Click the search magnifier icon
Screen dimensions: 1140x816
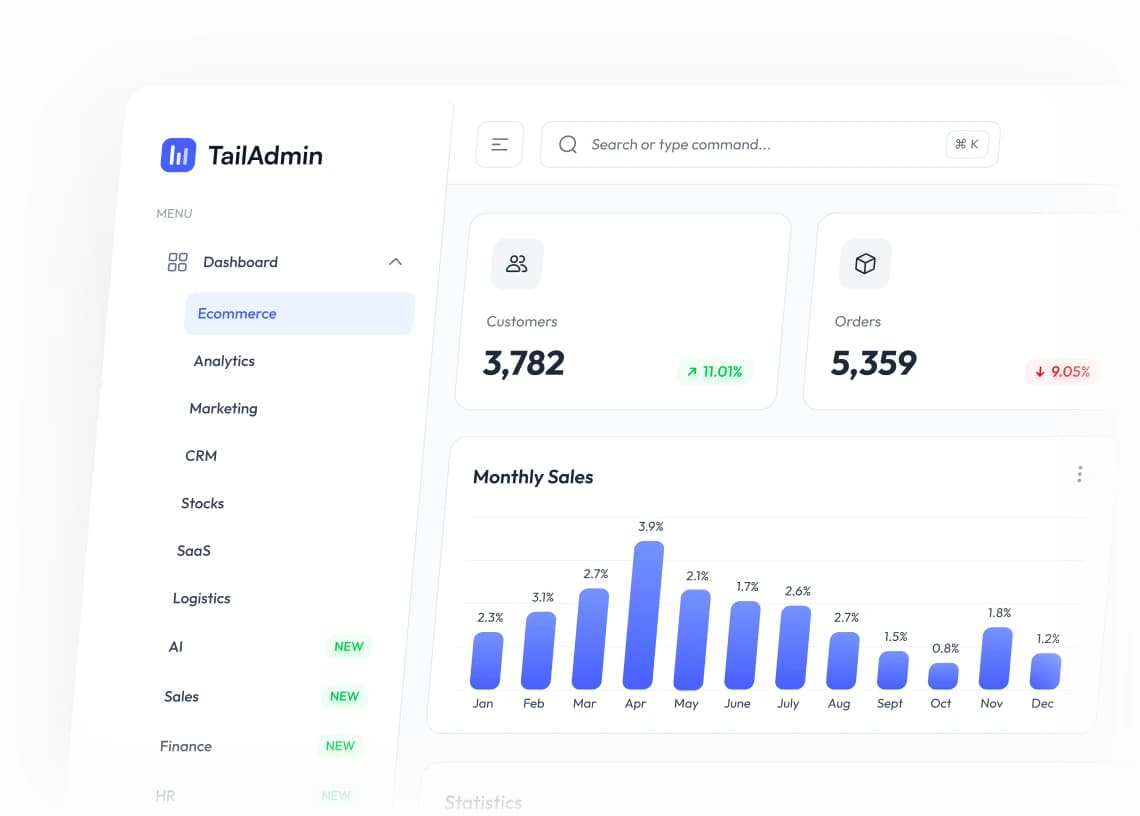(x=568, y=145)
